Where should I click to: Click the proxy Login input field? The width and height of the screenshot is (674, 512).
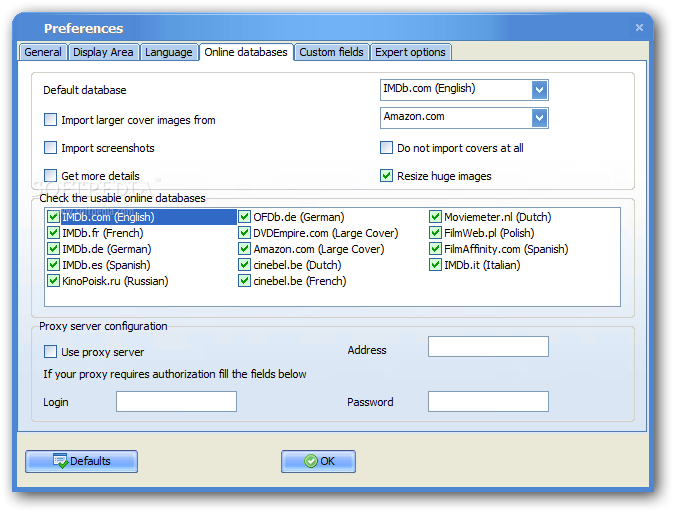click(x=176, y=402)
